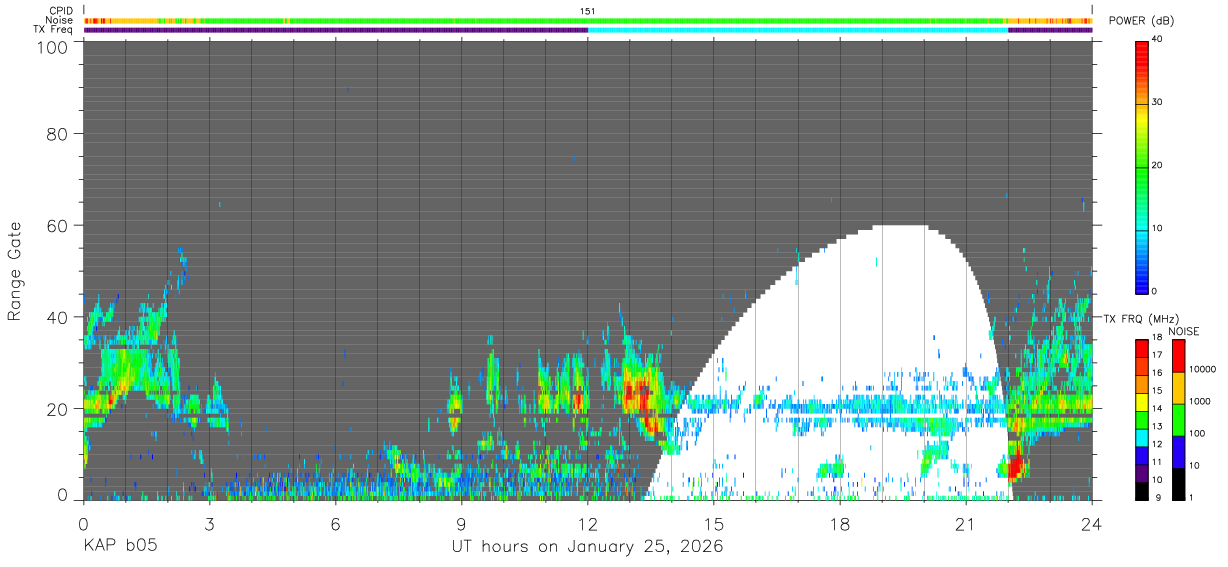Click the 21 tick on UT hours axis
Viewport: 1228px width, 567px height.
pyautogui.click(x=966, y=523)
